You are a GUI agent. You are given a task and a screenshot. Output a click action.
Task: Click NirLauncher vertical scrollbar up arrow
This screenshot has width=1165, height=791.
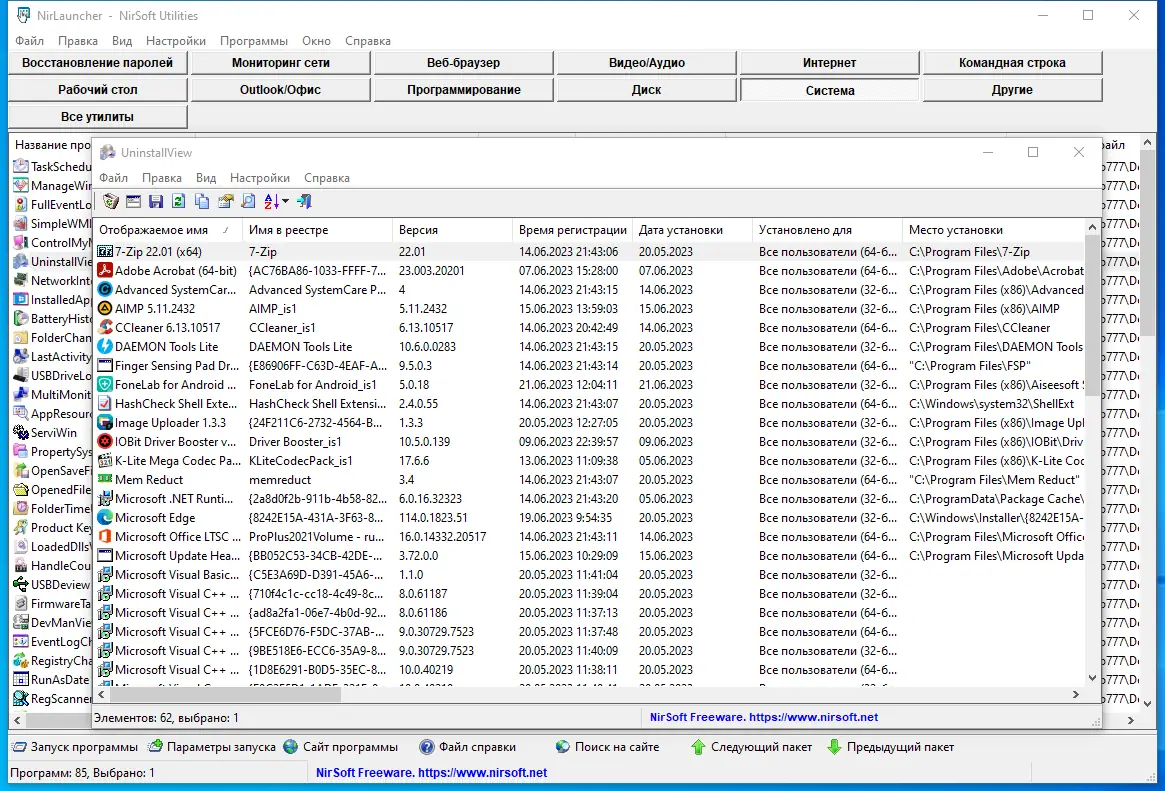(1147, 142)
